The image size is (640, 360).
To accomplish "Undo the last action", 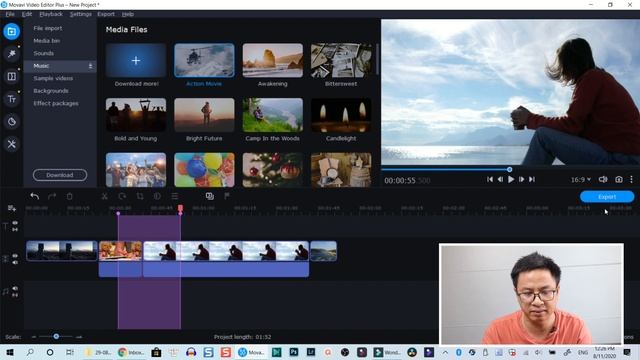I will click(x=35, y=196).
